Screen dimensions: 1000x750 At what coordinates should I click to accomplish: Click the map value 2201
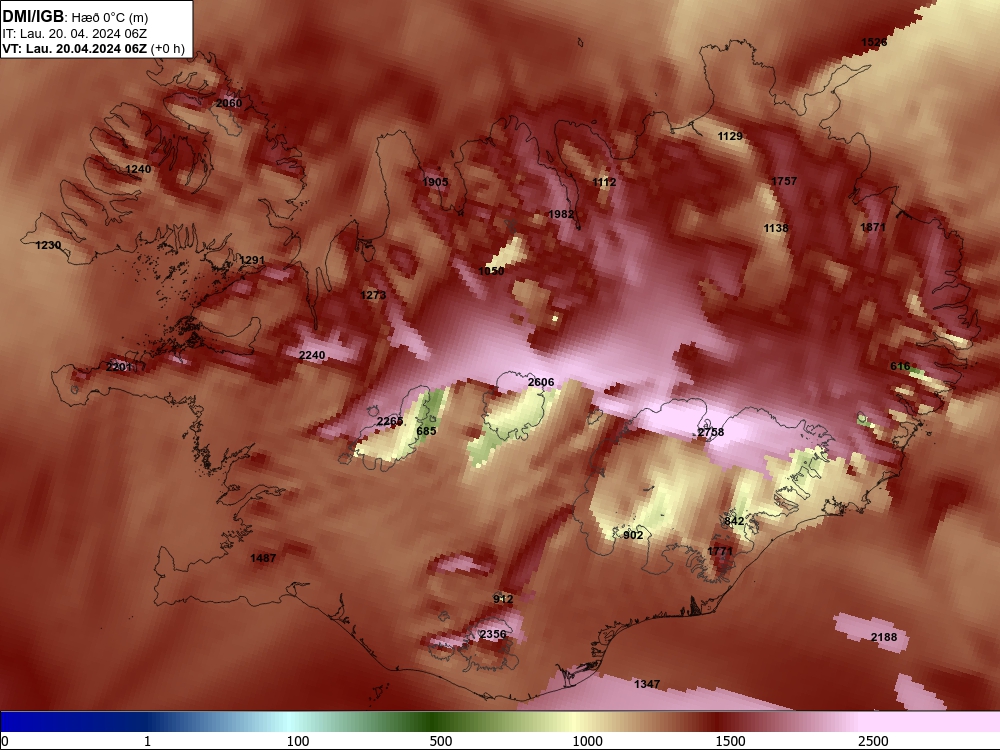(x=119, y=367)
